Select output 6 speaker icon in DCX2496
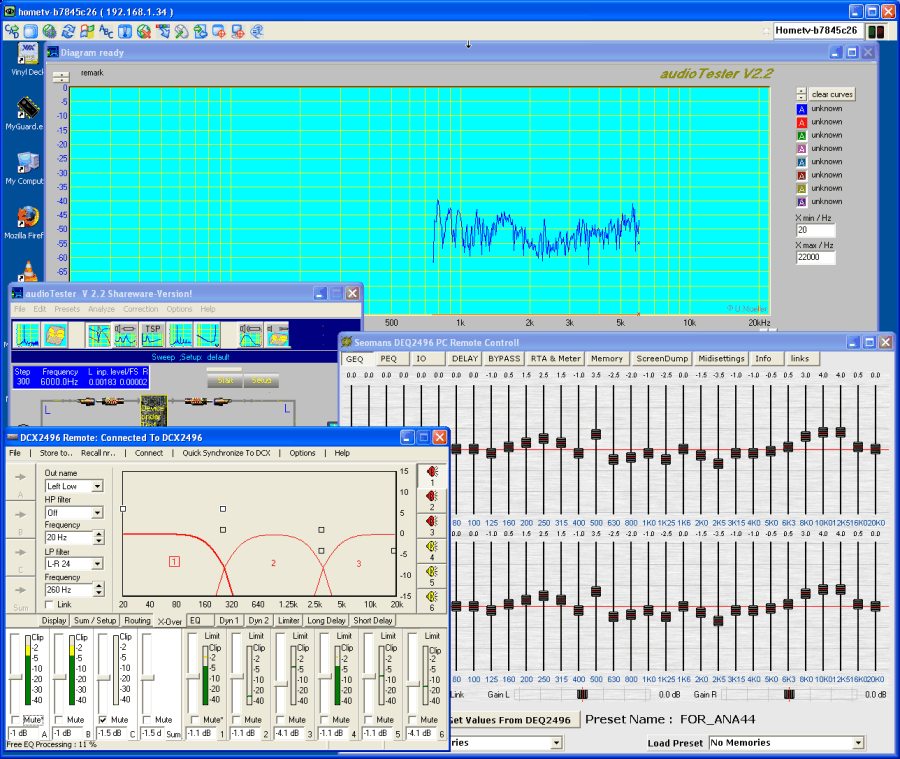This screenshot has height=759, width=900. click(x=432, y=601)
